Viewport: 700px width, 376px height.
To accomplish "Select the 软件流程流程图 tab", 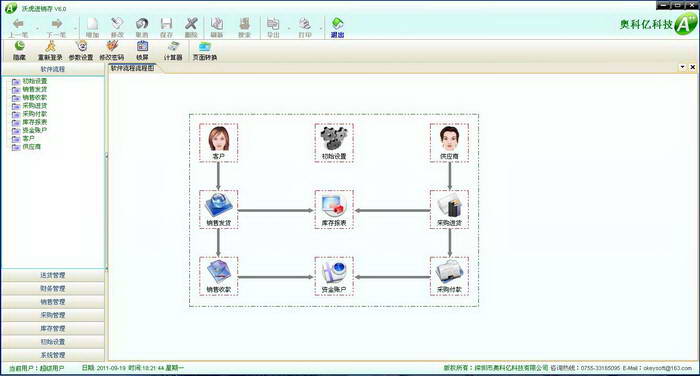I will pyautogui.click(x=132, y=68).
